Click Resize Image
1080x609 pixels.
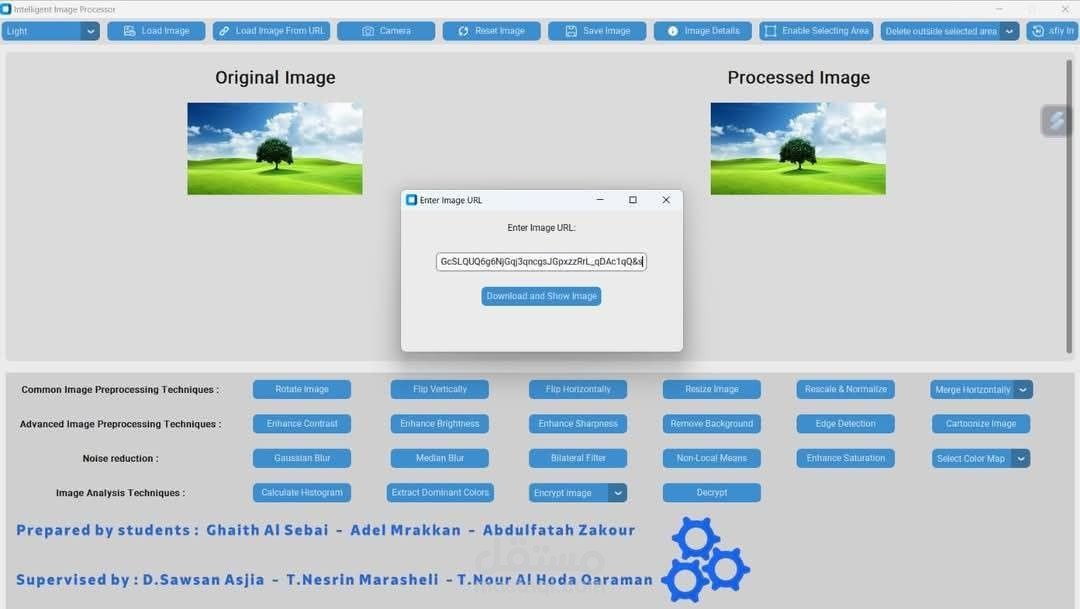pyautogui.click(x=712, y=389)
